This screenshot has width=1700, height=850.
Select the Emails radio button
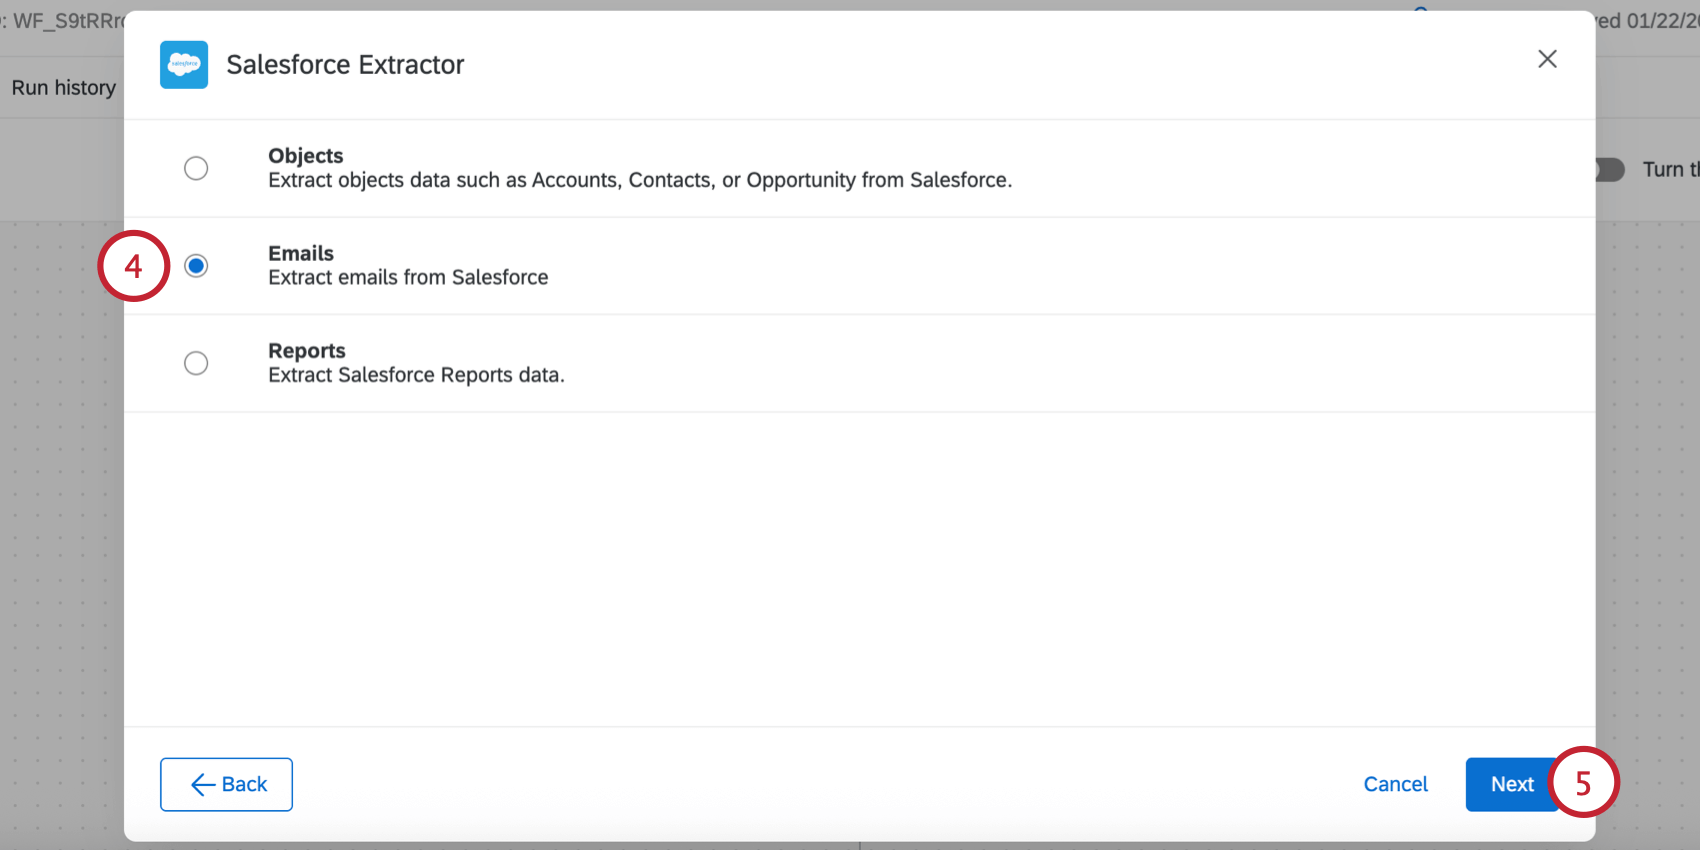[x=196, y=265]
